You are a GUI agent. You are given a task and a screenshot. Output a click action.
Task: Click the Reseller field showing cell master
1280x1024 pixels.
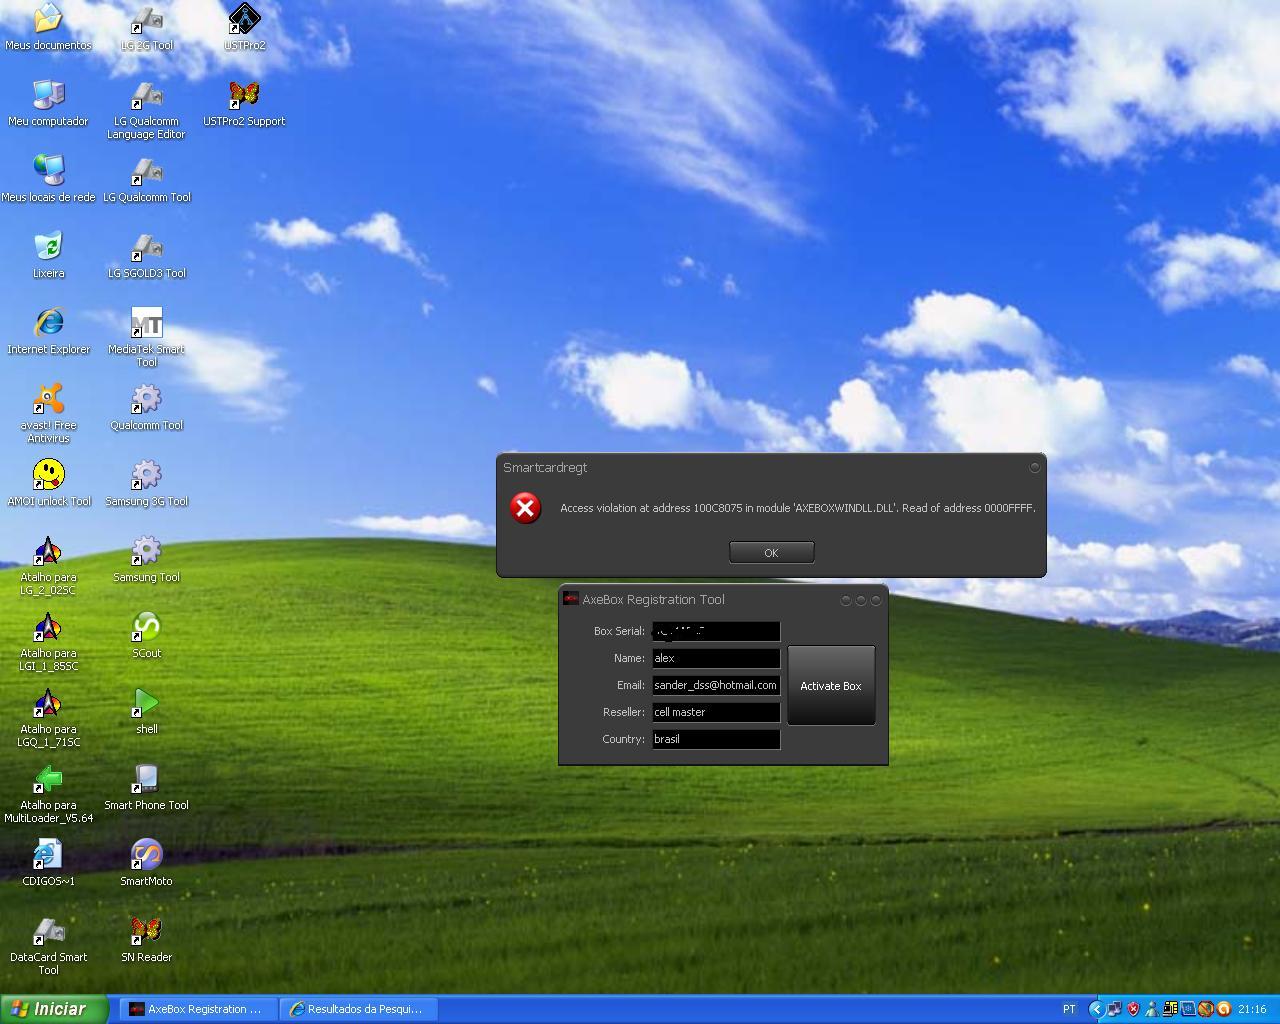715,712
